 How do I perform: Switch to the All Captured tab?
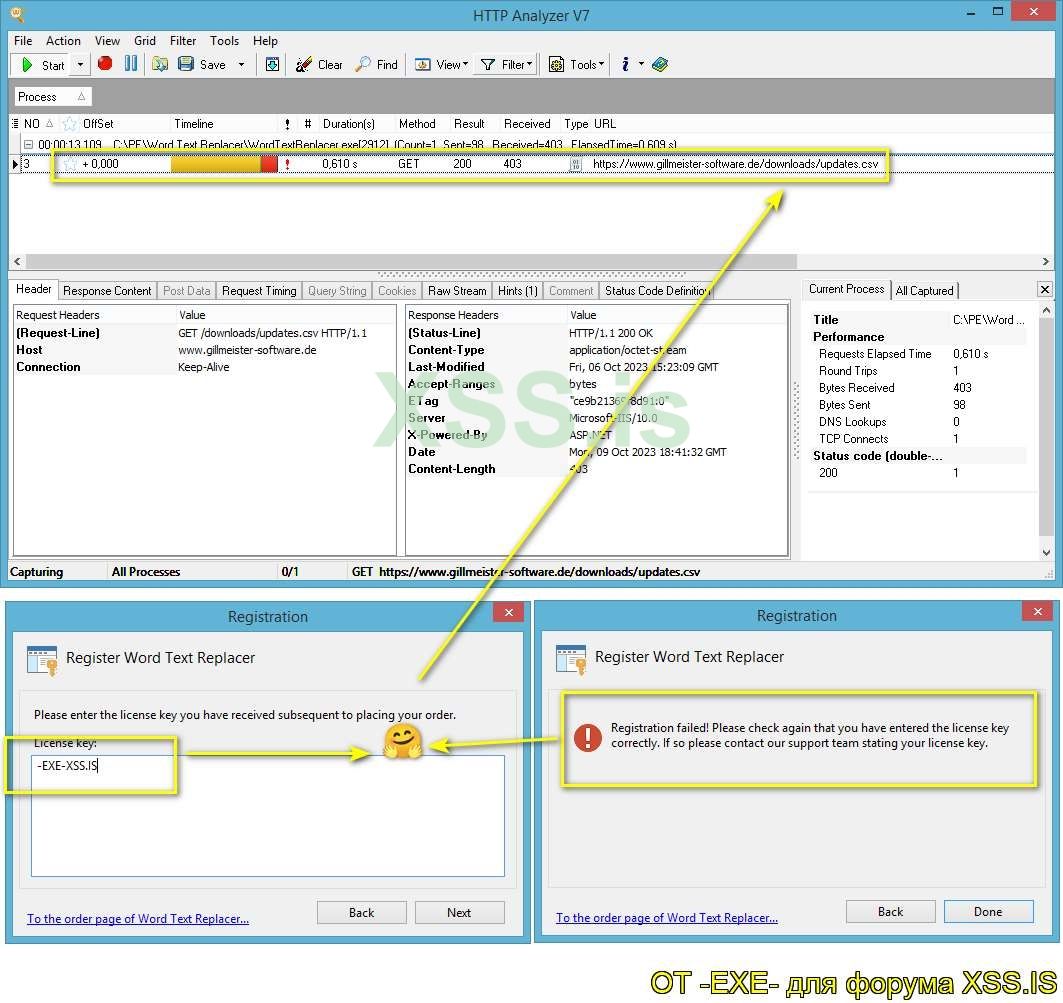click(924, 291)
